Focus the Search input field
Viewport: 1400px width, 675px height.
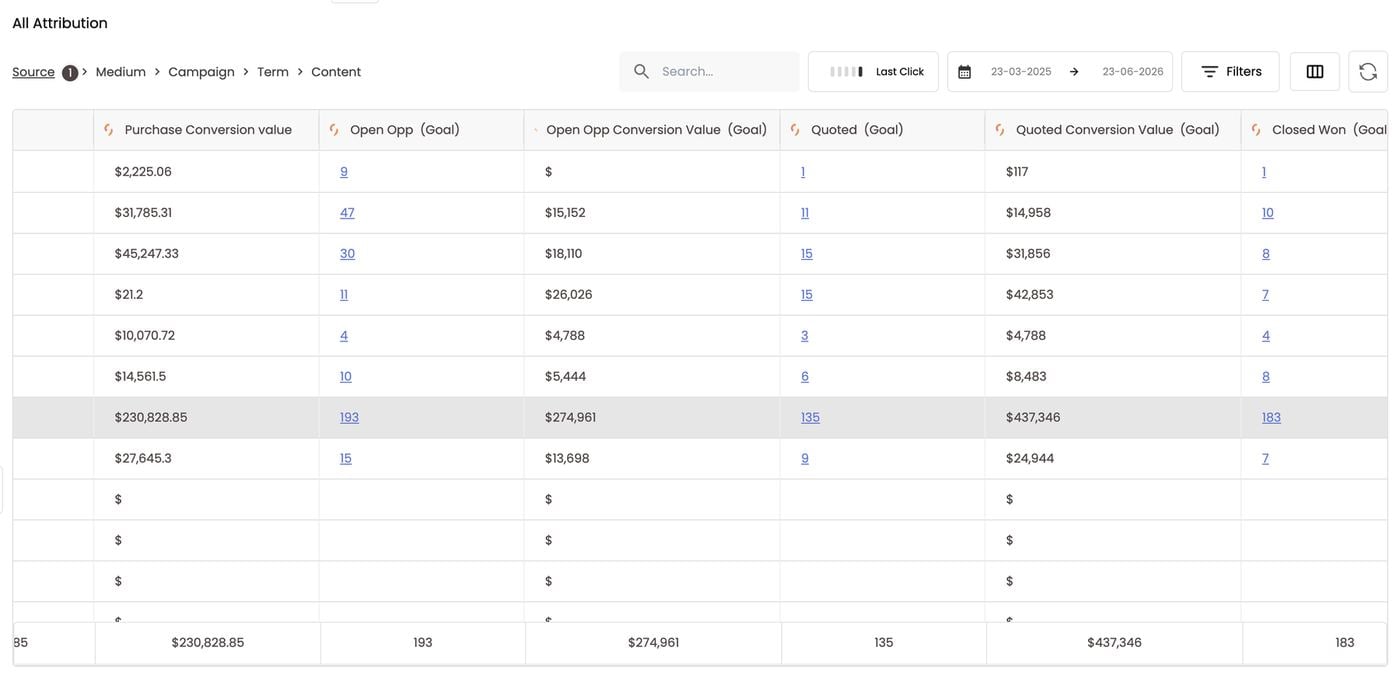pyautogui.click(x=709, y=72)
